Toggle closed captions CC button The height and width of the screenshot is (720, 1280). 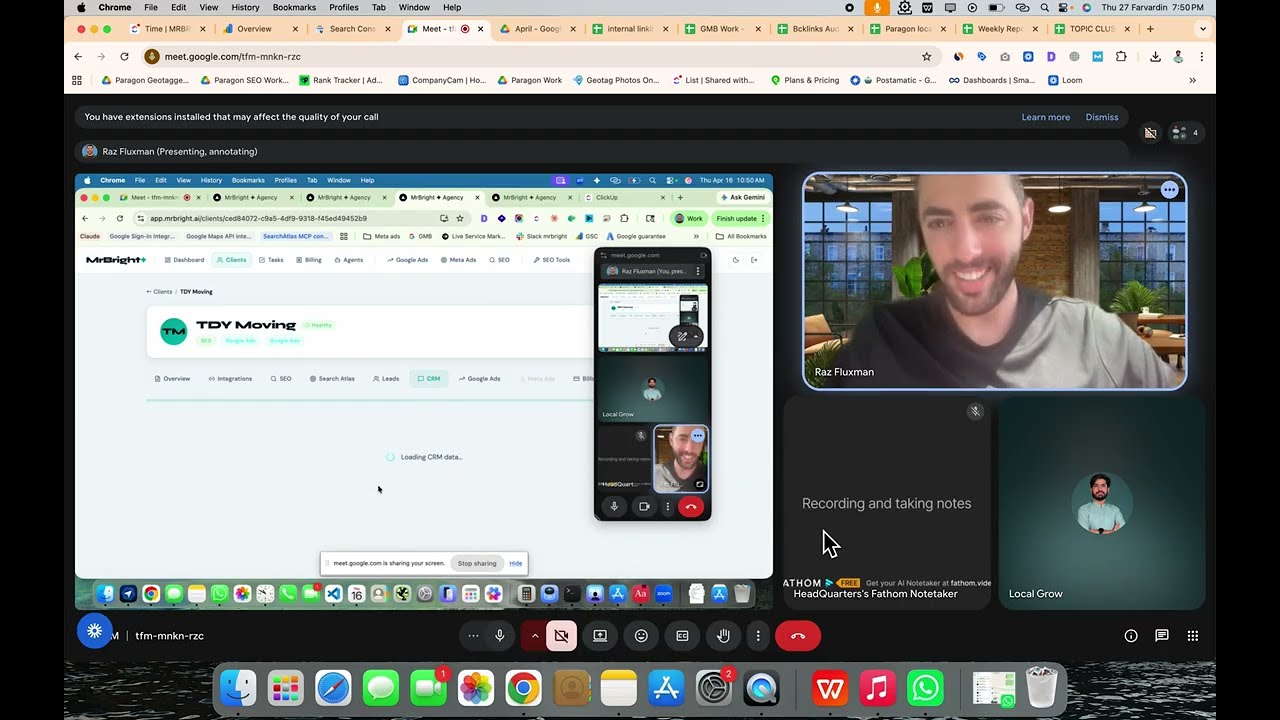pyautogui.click(x=682, y=636)
